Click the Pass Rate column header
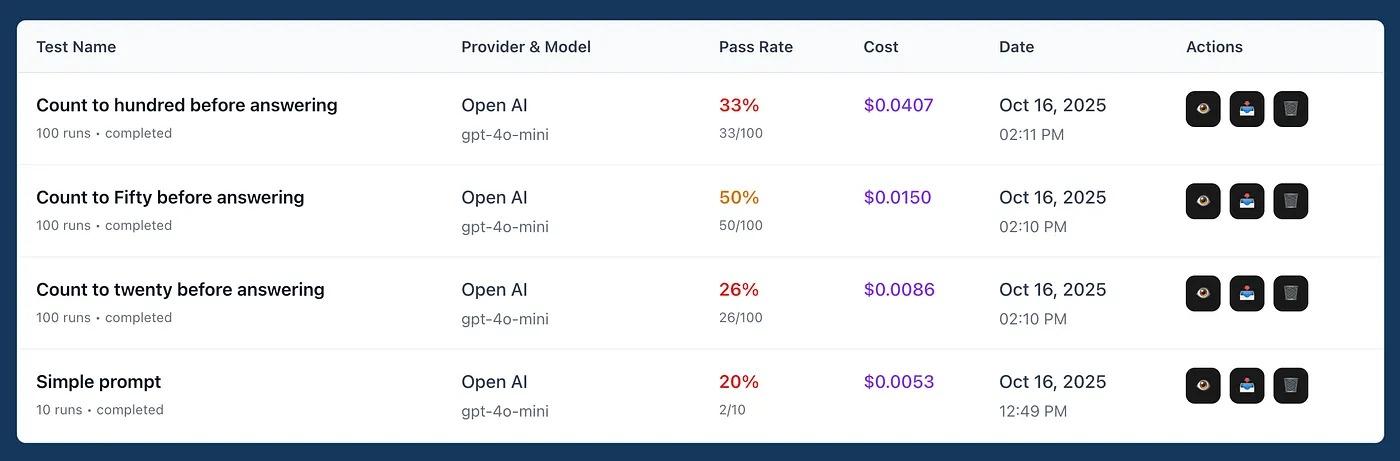This screenshot has width=1400, height=461. click(x=755, y=47)
